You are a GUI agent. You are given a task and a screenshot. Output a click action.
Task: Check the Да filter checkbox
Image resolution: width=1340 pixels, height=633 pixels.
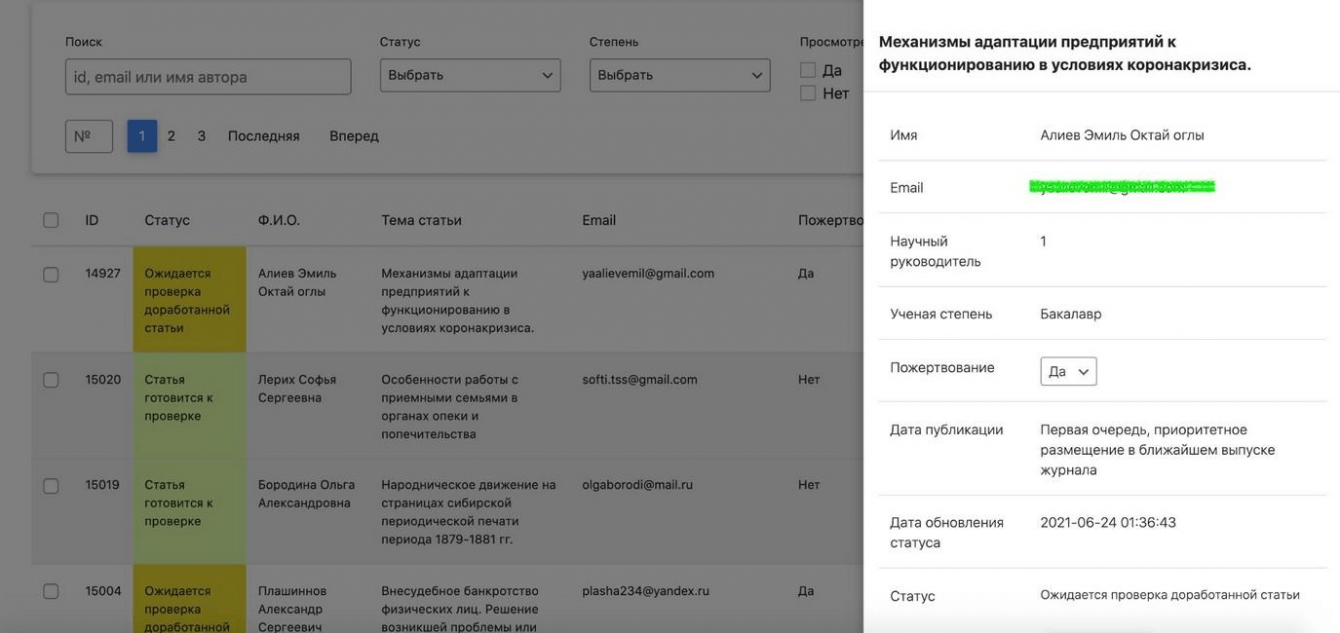point(808,71)
